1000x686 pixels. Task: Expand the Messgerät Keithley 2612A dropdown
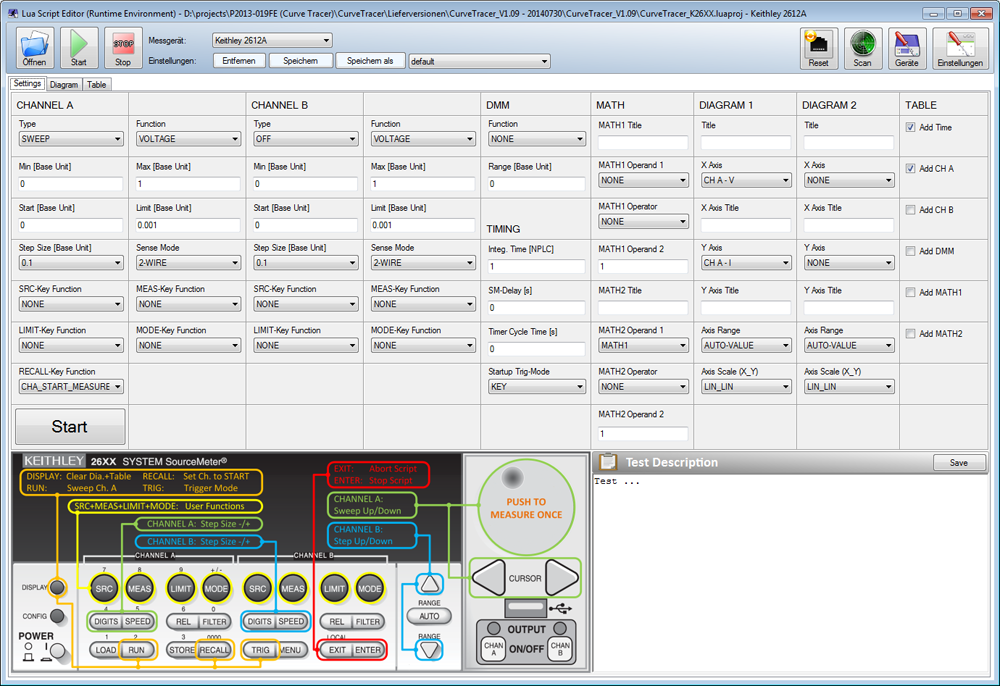click(x=271, y=41)
